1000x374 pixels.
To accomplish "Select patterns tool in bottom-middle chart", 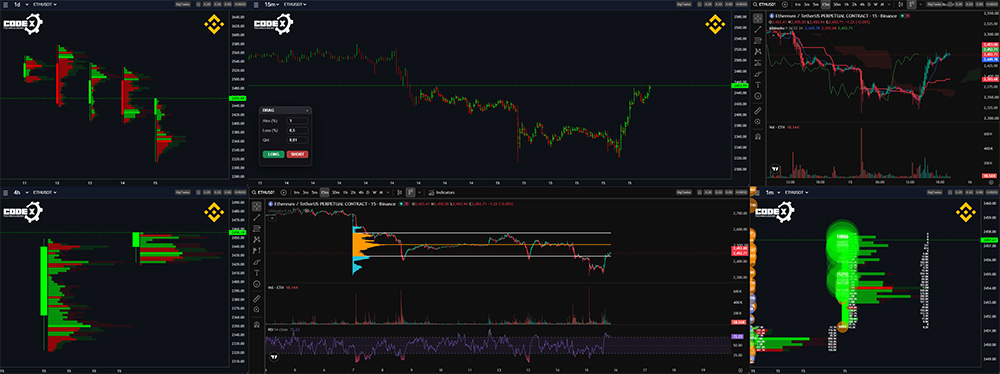I will pos(257,239).
